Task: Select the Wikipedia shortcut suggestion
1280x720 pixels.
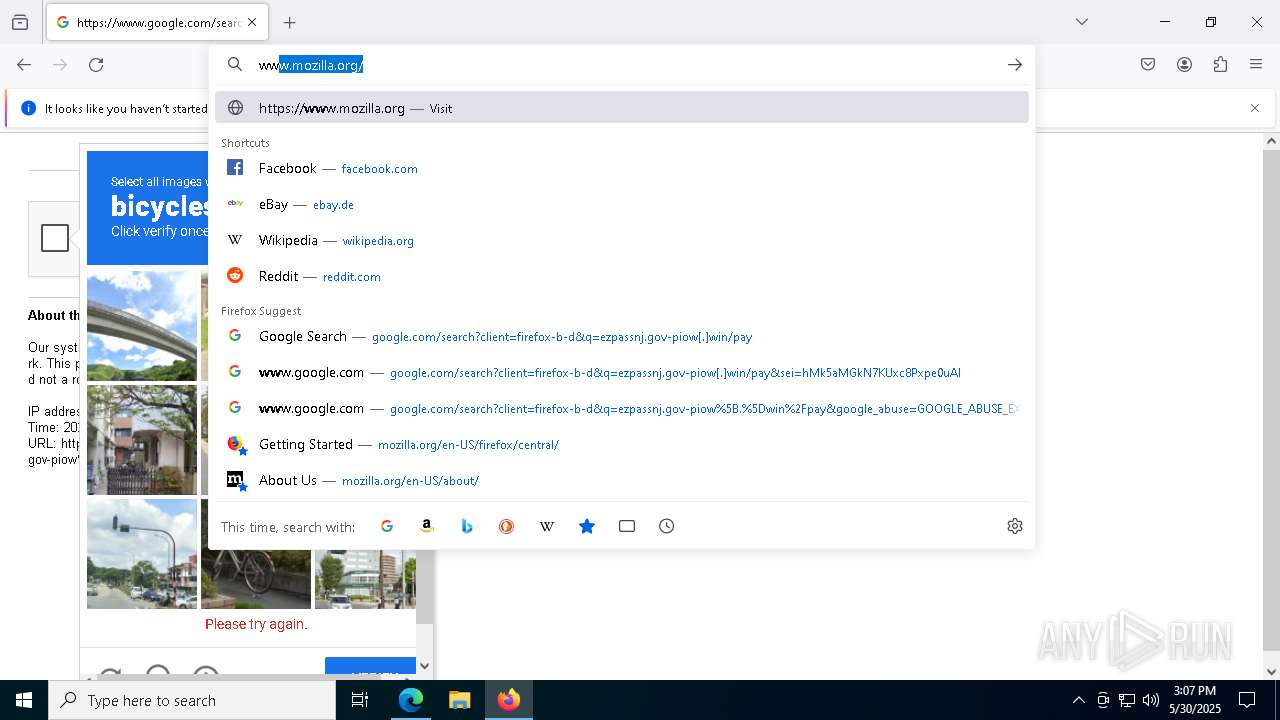Action: (622, 240)
